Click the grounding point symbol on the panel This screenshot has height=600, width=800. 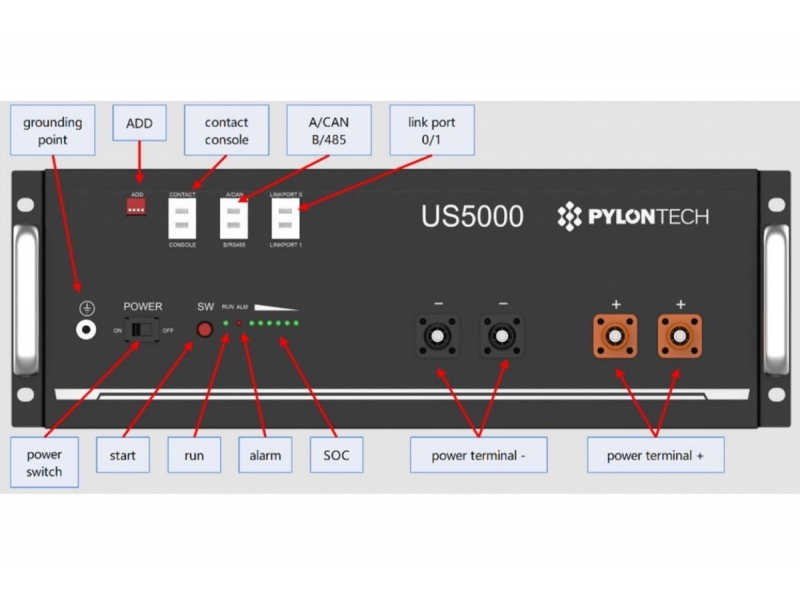[87, 330]
